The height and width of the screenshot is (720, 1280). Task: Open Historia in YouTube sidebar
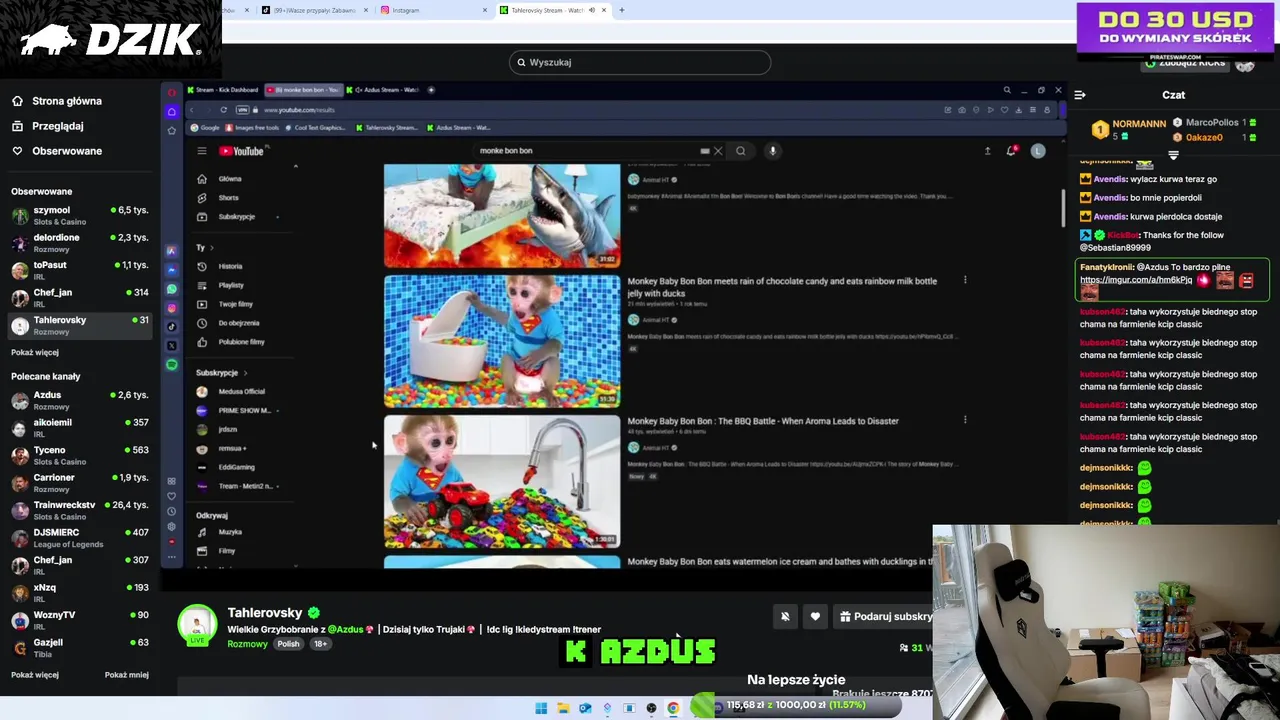[230, 266]
